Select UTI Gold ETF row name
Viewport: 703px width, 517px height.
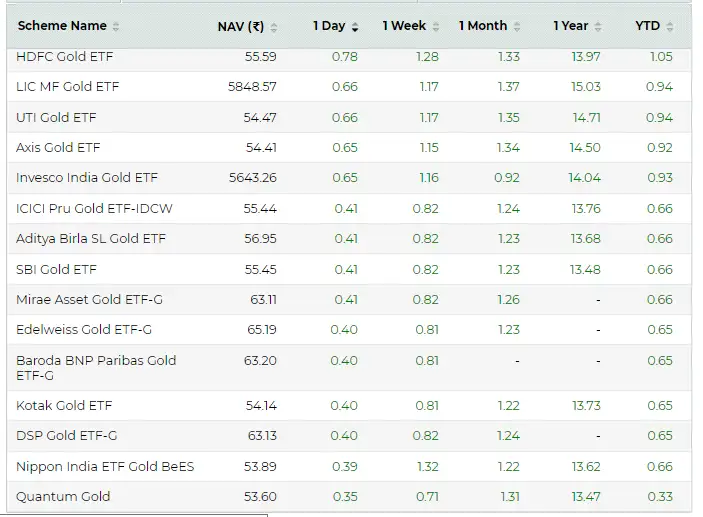coord(56,118)
